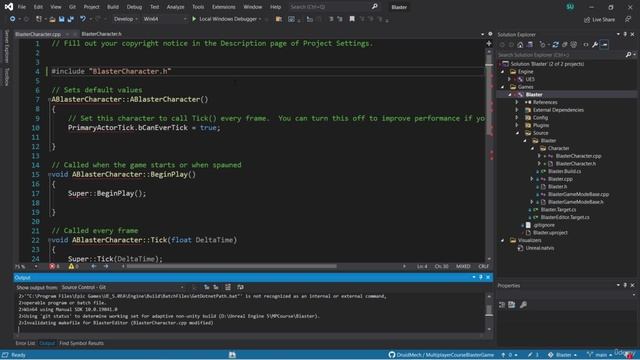Switch to BlasterCharacter.h tab

[x=101, y=34]
